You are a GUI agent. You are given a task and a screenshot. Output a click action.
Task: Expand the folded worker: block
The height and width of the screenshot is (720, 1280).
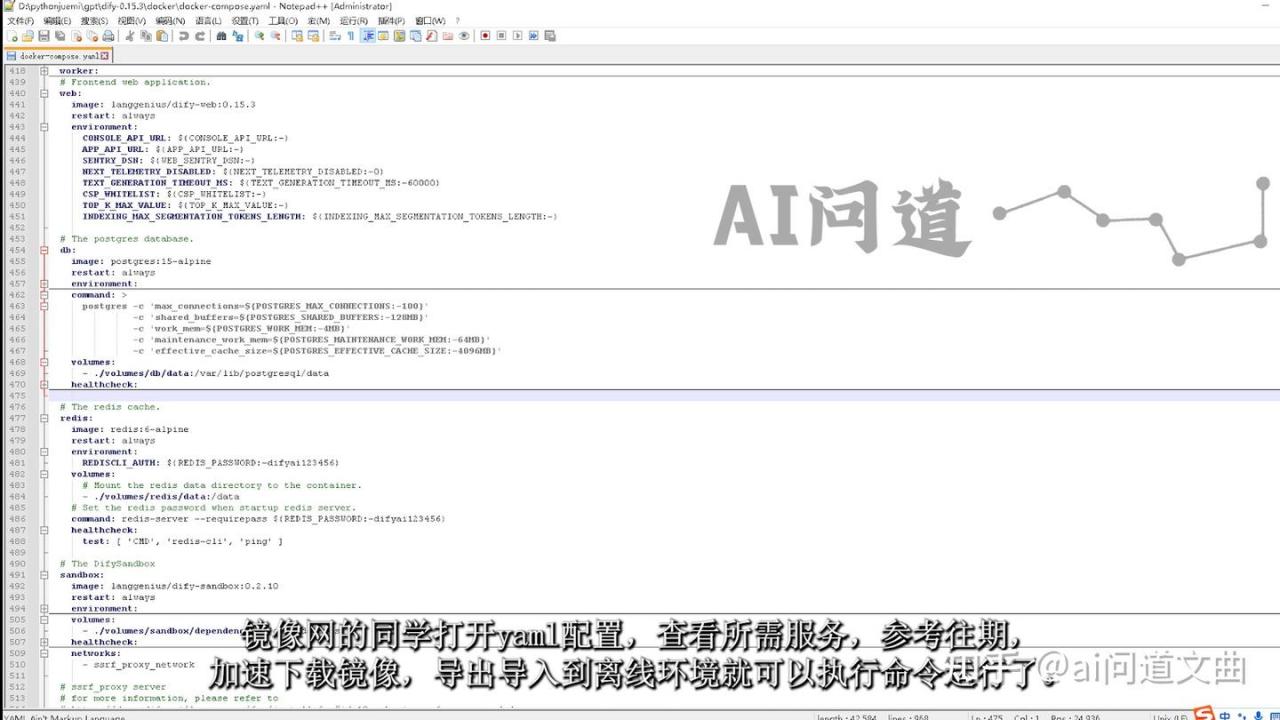click(x=44, y=71)
